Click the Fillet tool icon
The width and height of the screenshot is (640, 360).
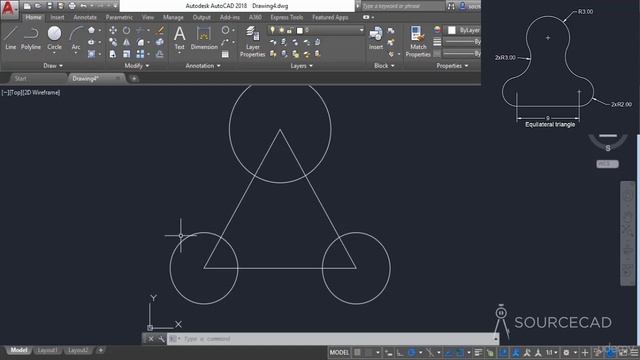pos(140,42)
